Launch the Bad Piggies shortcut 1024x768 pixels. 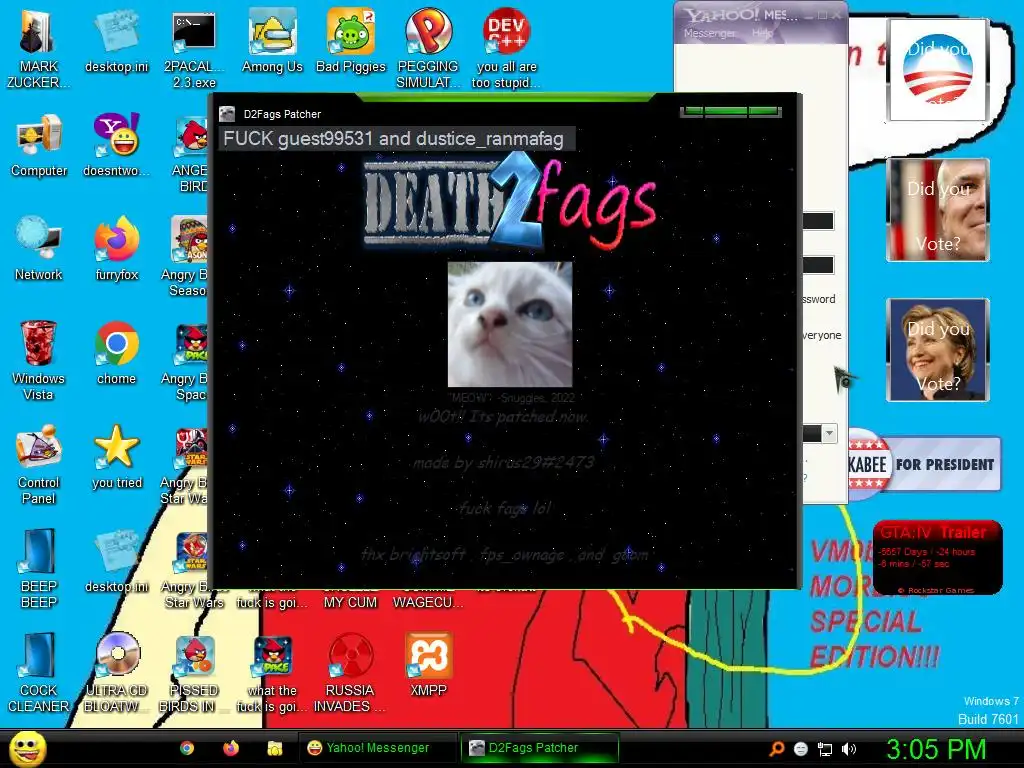(x=351, y=40)
